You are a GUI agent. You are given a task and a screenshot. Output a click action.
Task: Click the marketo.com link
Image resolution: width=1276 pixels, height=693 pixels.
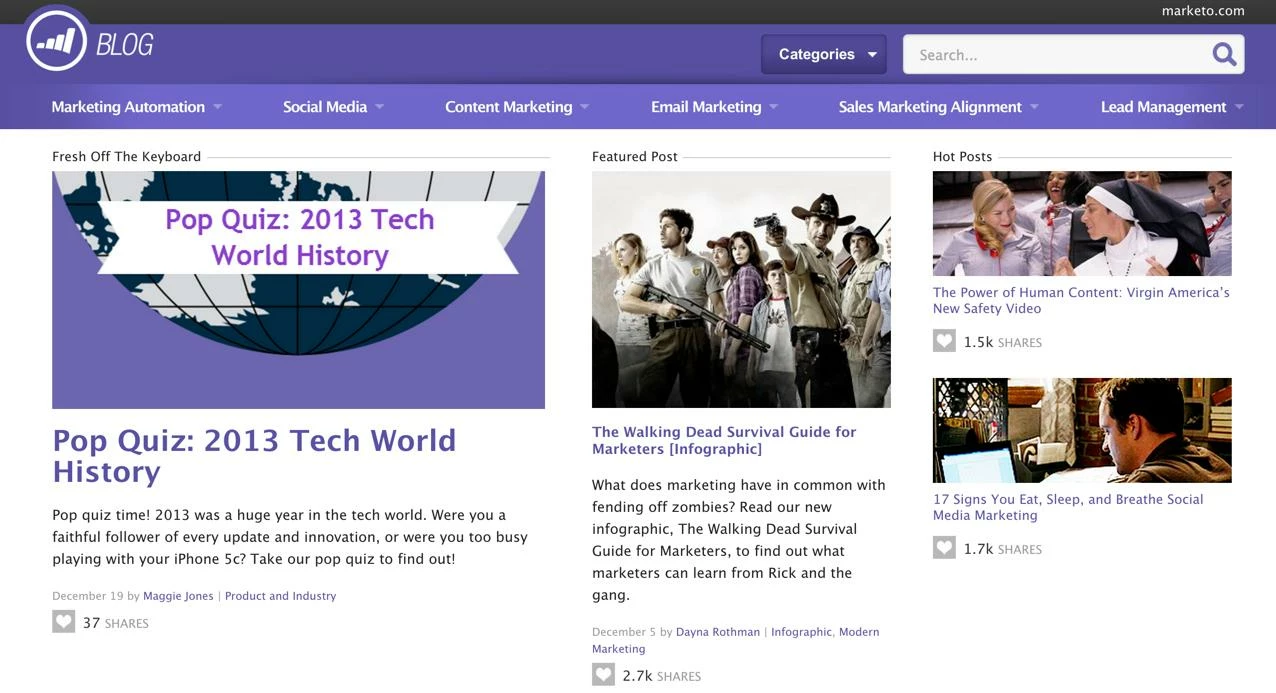coord(1203,11)
